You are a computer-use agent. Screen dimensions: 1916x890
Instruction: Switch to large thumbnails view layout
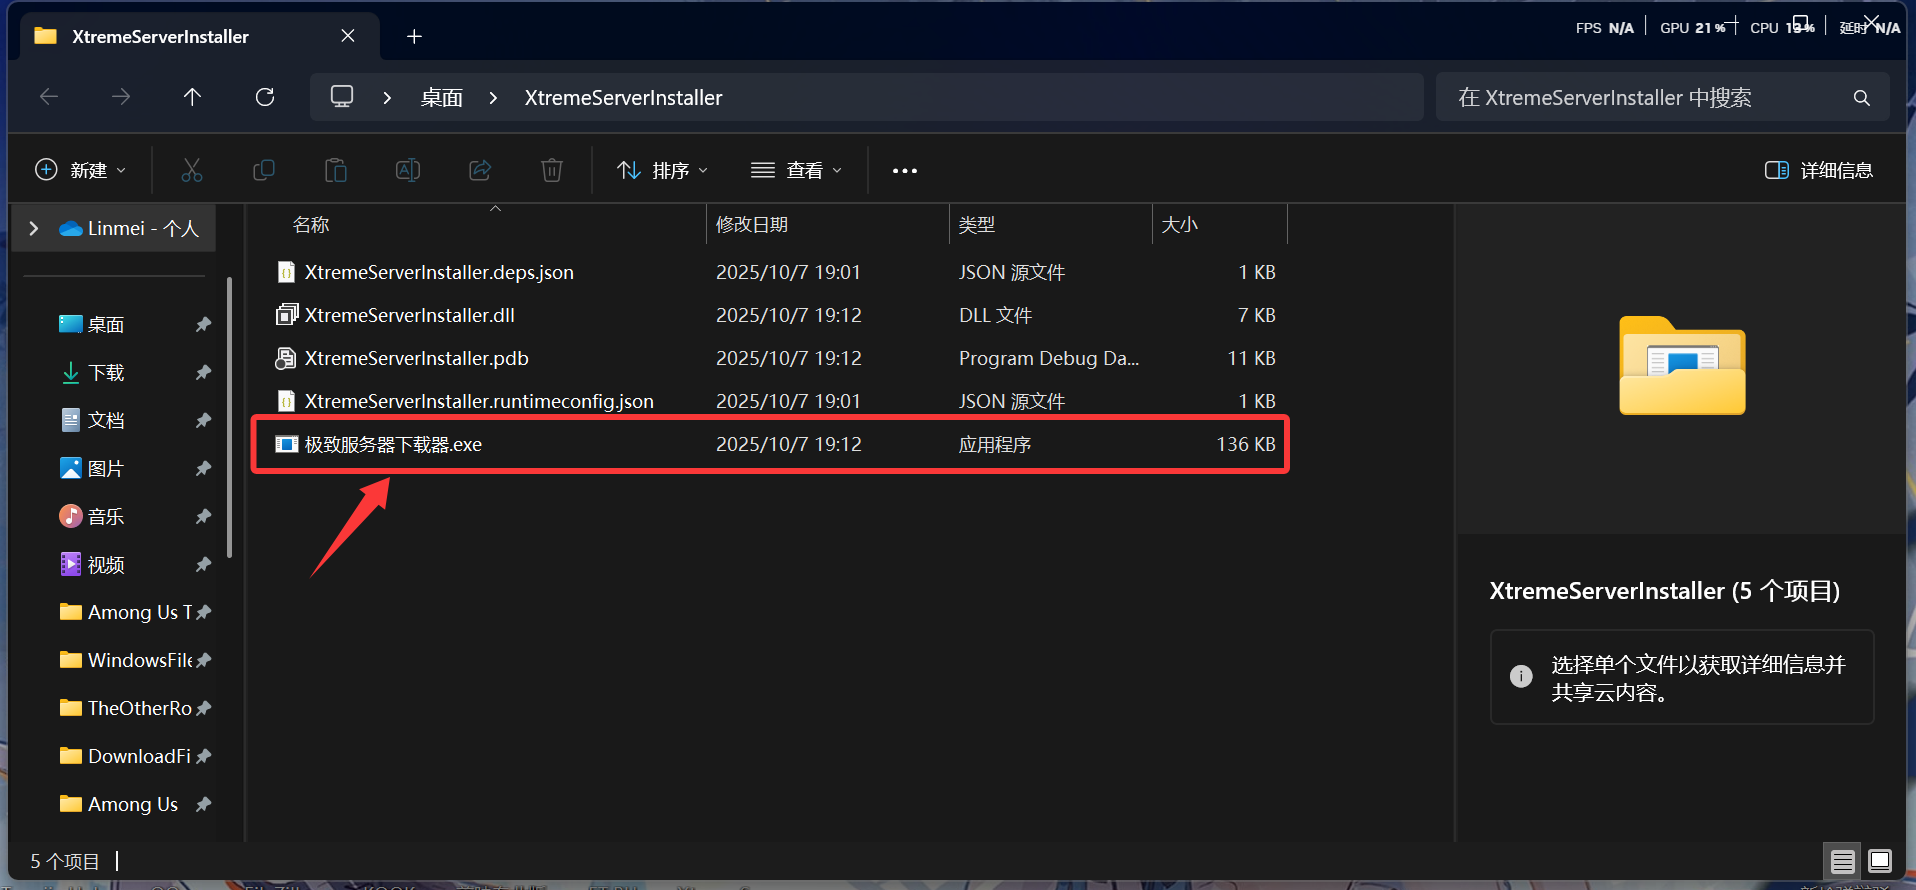tap(1880, 861)
